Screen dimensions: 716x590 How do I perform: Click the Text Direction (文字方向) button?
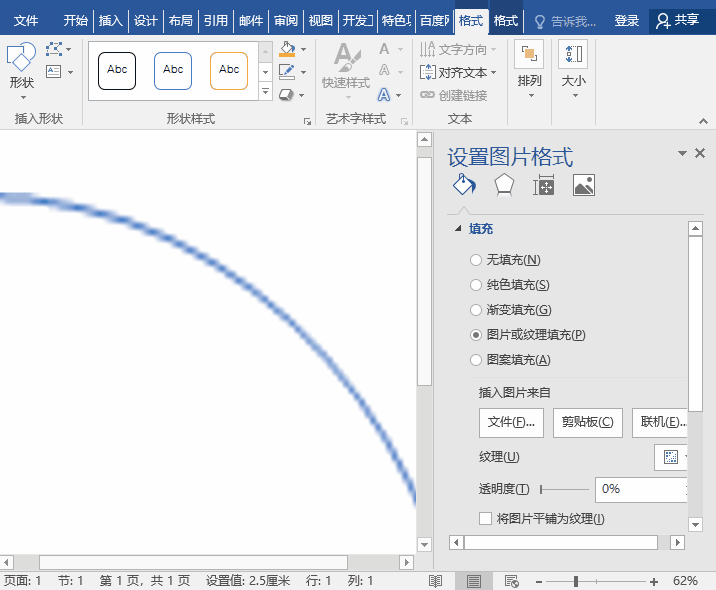[458, 49]
